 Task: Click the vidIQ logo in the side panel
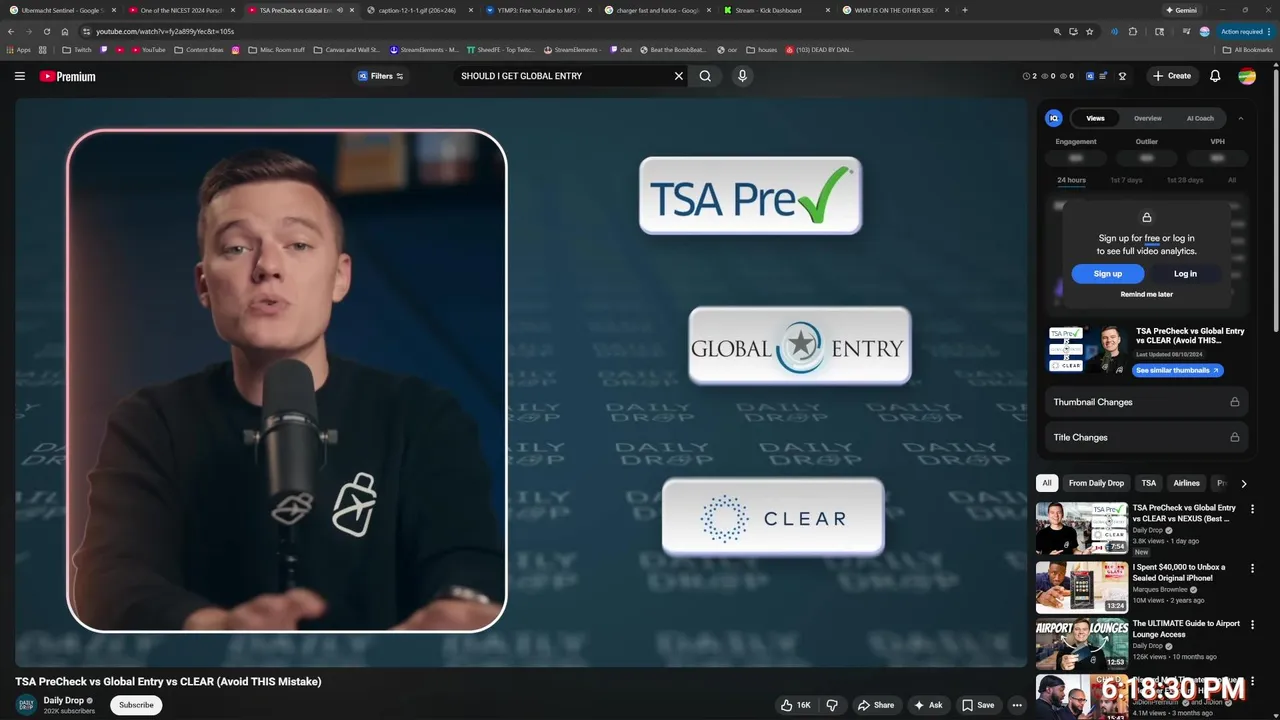1054,118
